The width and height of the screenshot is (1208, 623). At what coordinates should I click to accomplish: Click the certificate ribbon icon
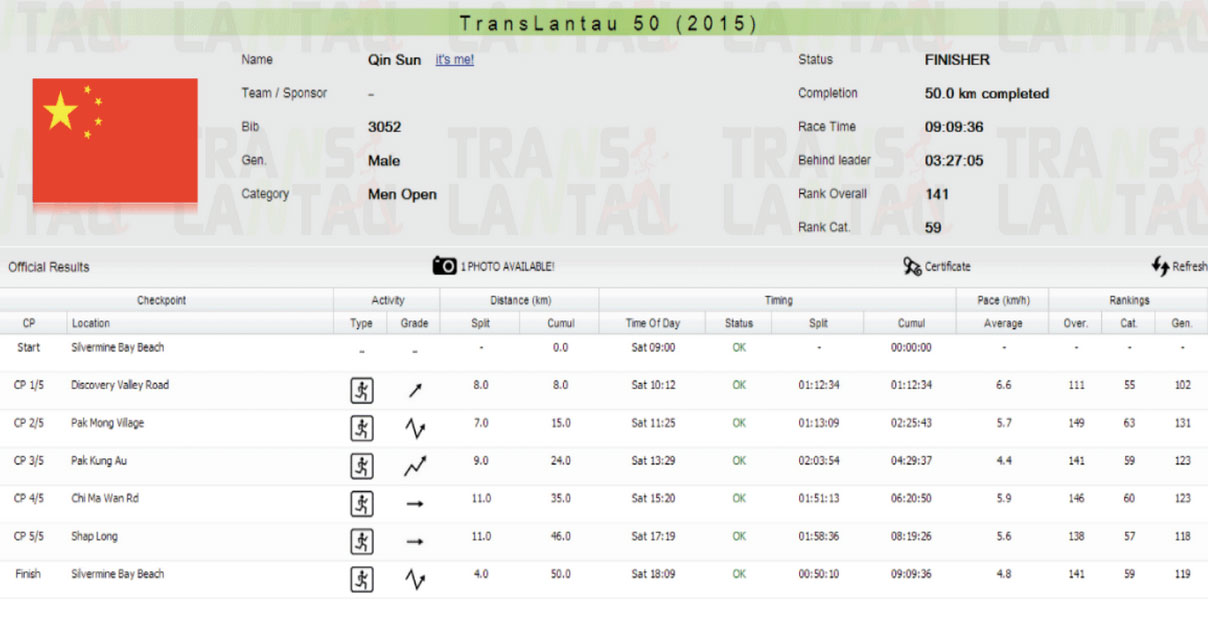click(x=911, y=266)
